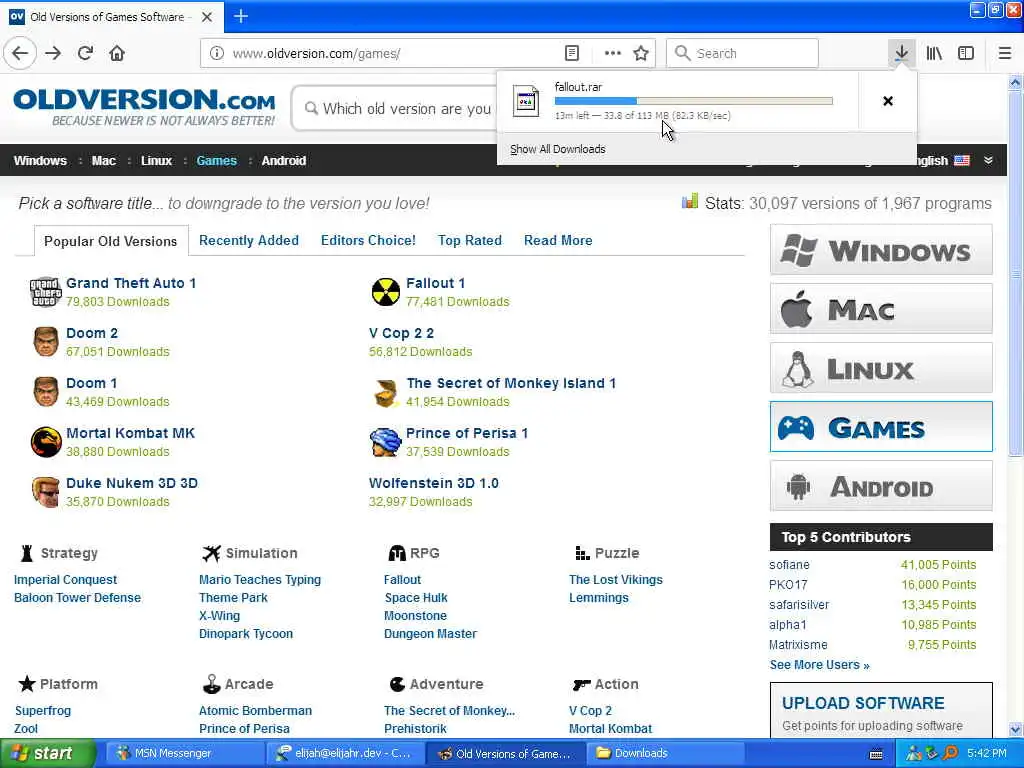Open a new tab with plus button
The width and height of the screenshot is (1024, 768).
click(240, 16)
